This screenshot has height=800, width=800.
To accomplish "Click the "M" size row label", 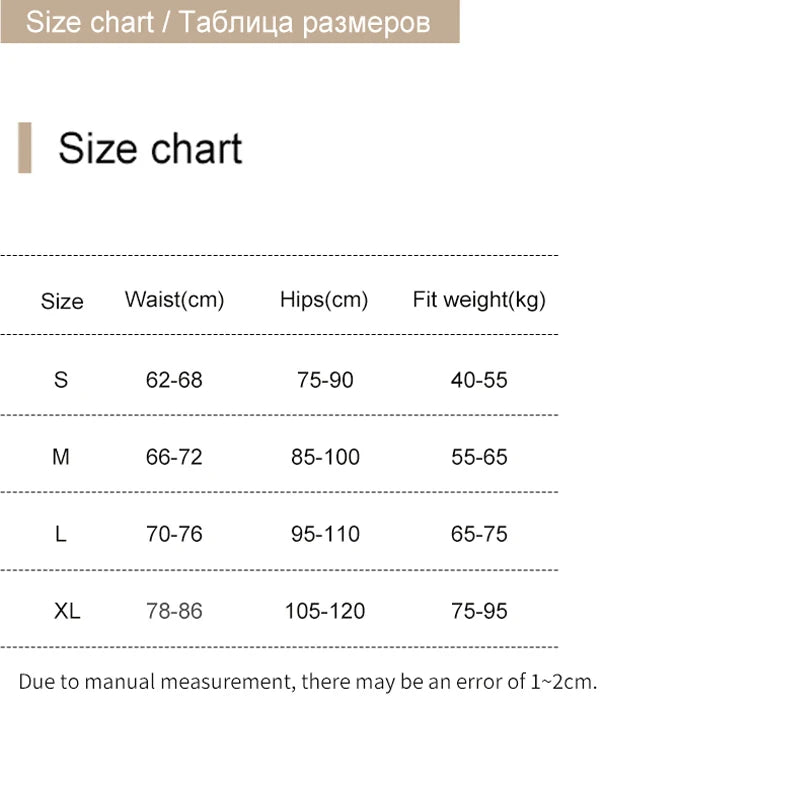I will pyautogui.click(x=61, y=457).
